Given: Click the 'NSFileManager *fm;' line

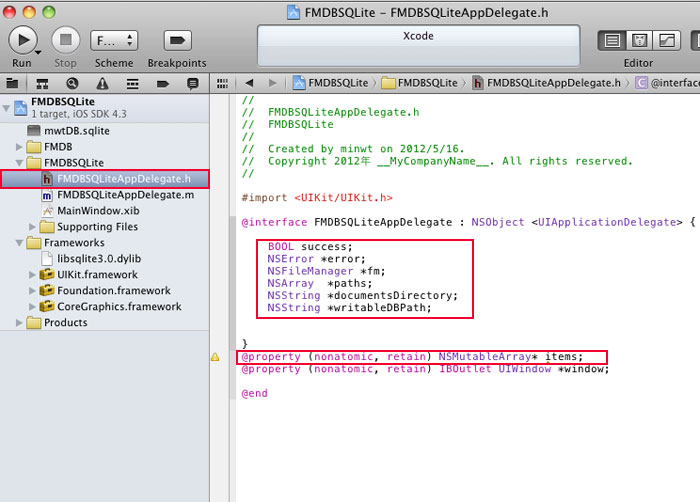Looking at the screenshot, I should pyautogui.click(x=326, y=271).
